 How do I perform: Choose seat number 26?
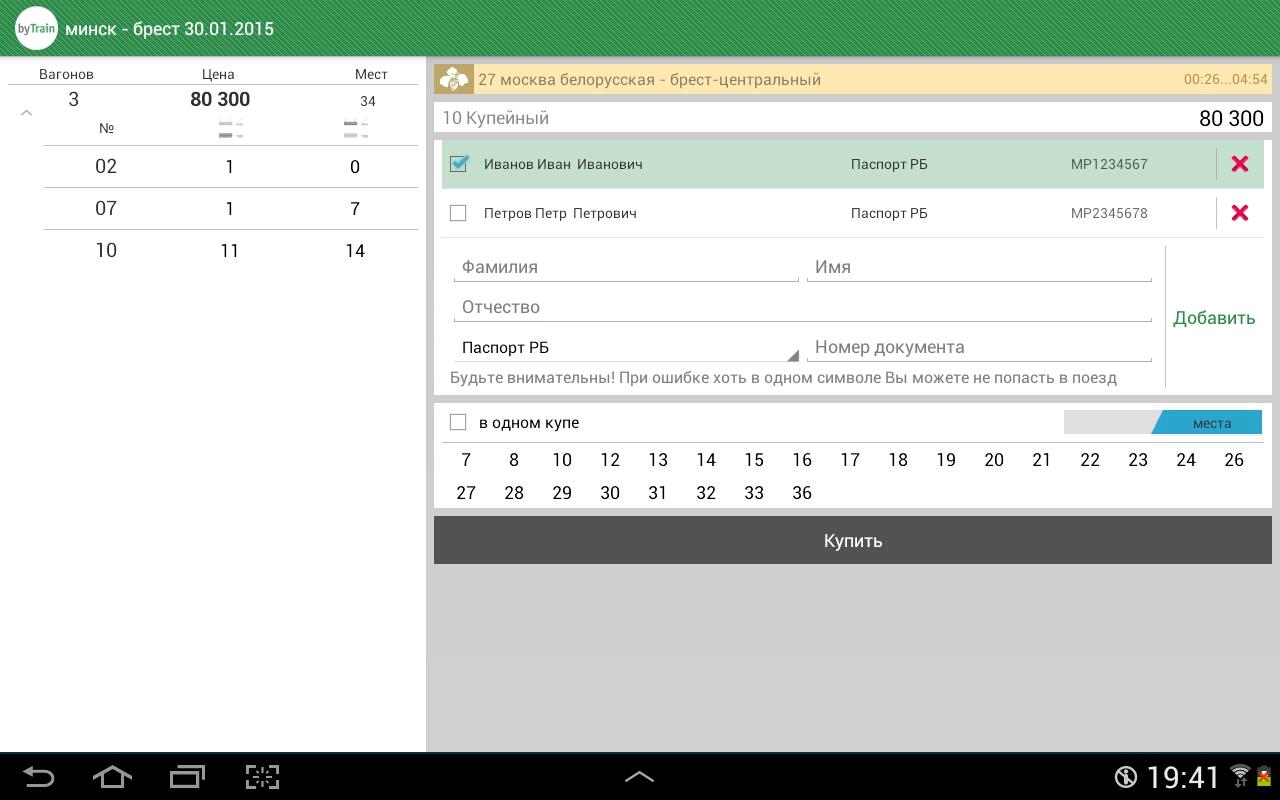point(1234,460)
